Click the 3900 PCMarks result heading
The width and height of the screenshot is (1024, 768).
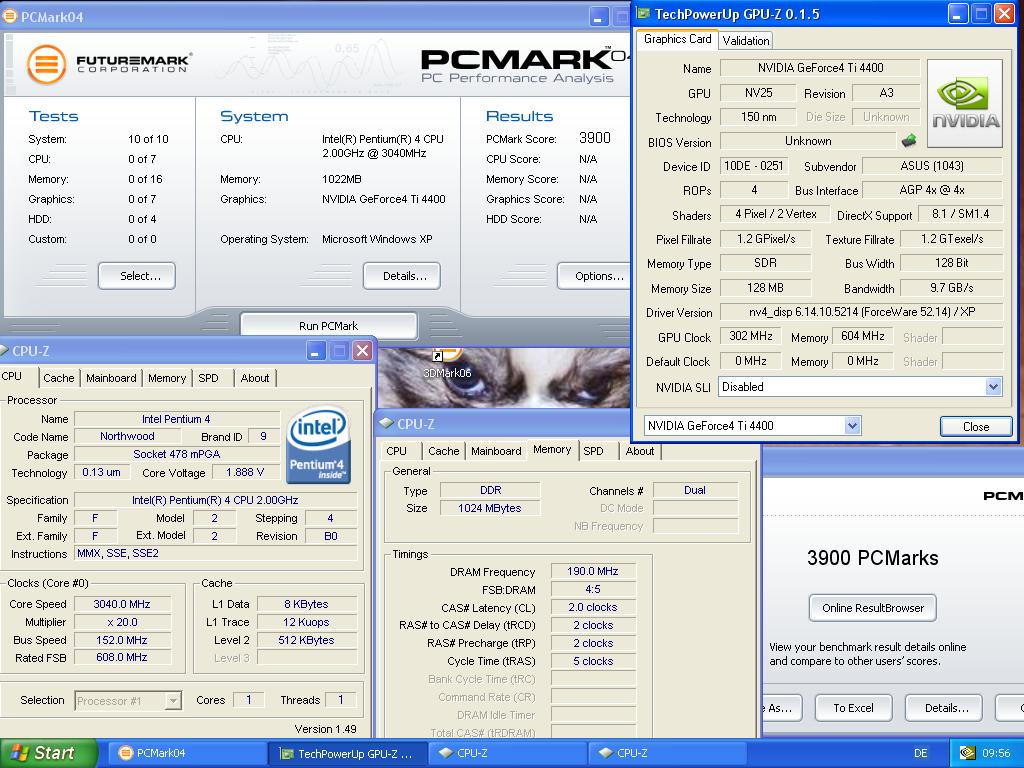click(x=872, y=558)
